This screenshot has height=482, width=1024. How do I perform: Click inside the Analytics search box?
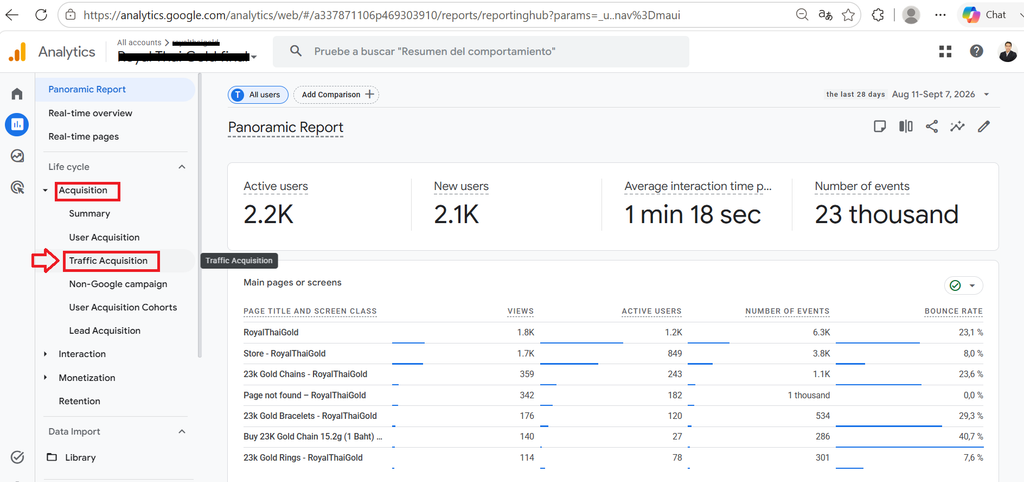(x=481, y=51)
